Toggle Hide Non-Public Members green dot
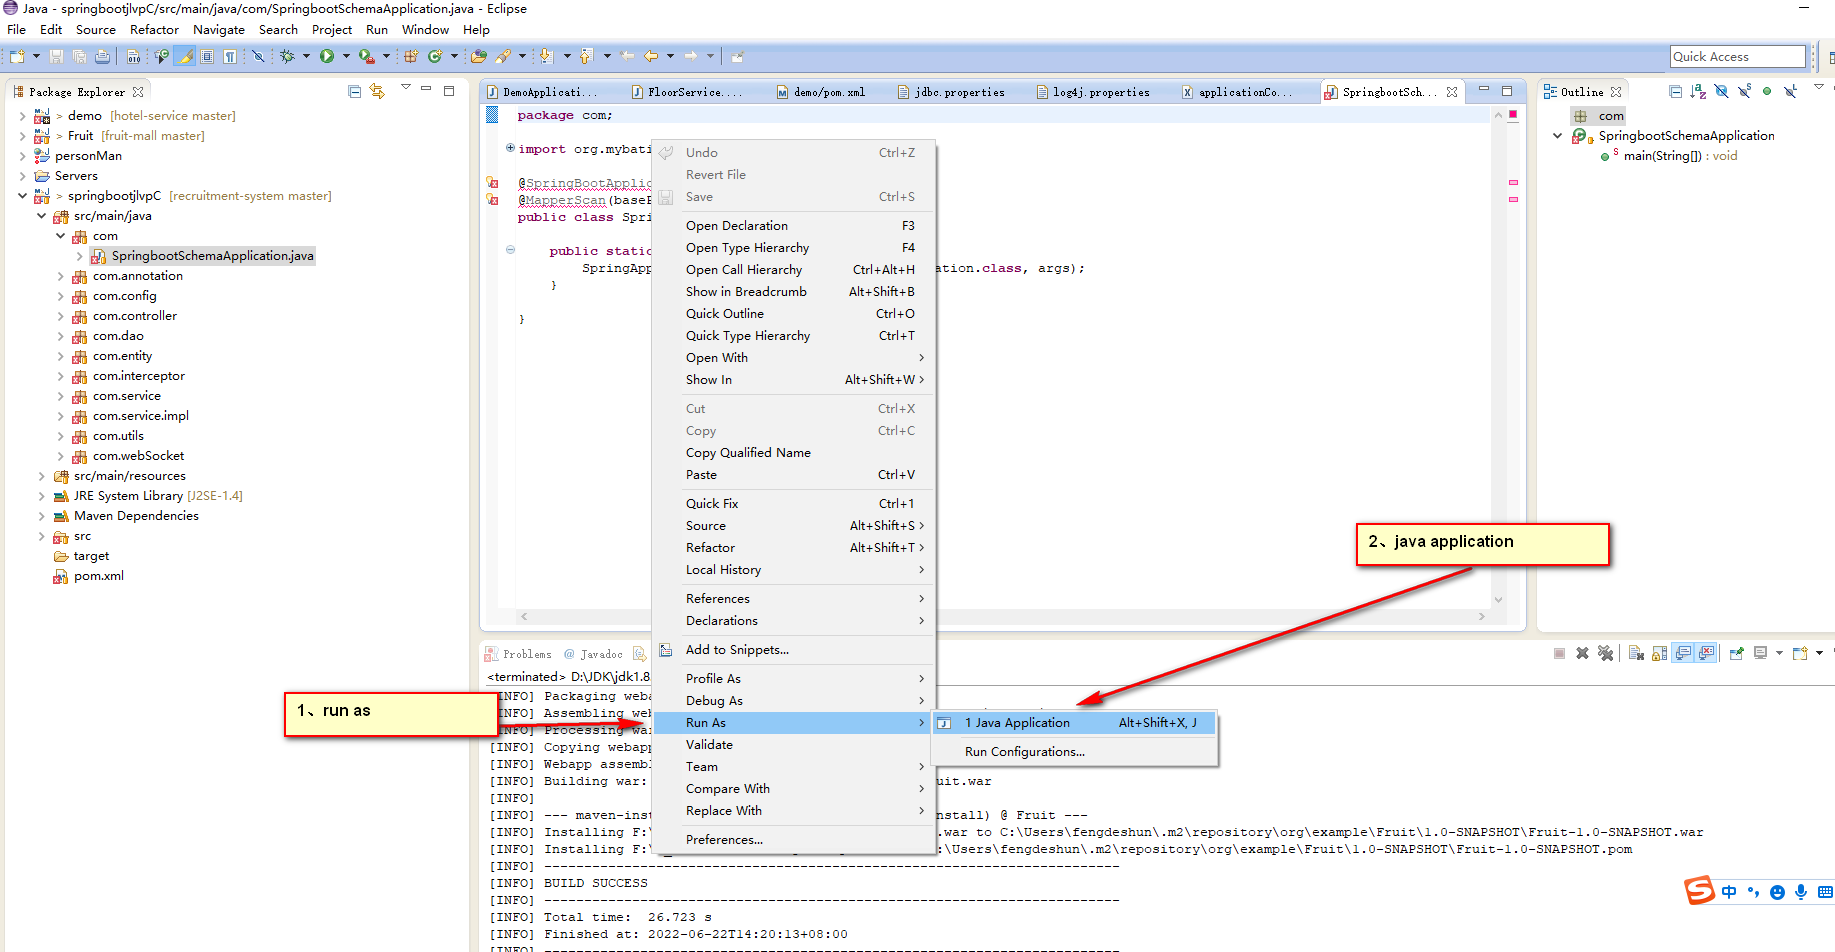 click(x=1767, y=91)
